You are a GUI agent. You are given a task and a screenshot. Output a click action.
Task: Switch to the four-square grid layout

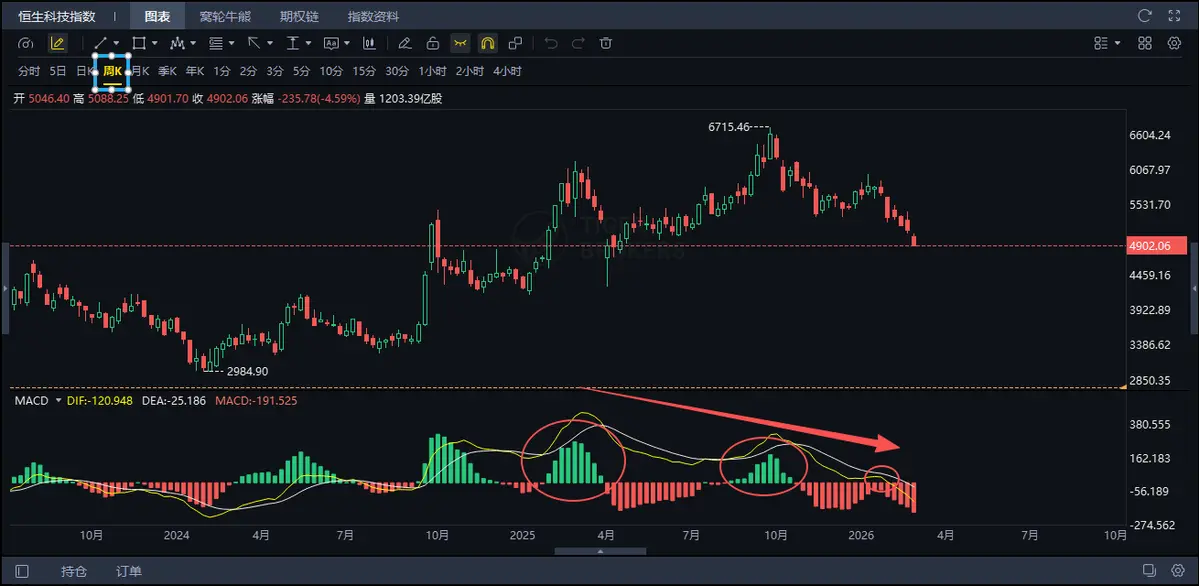(1147, 43)
